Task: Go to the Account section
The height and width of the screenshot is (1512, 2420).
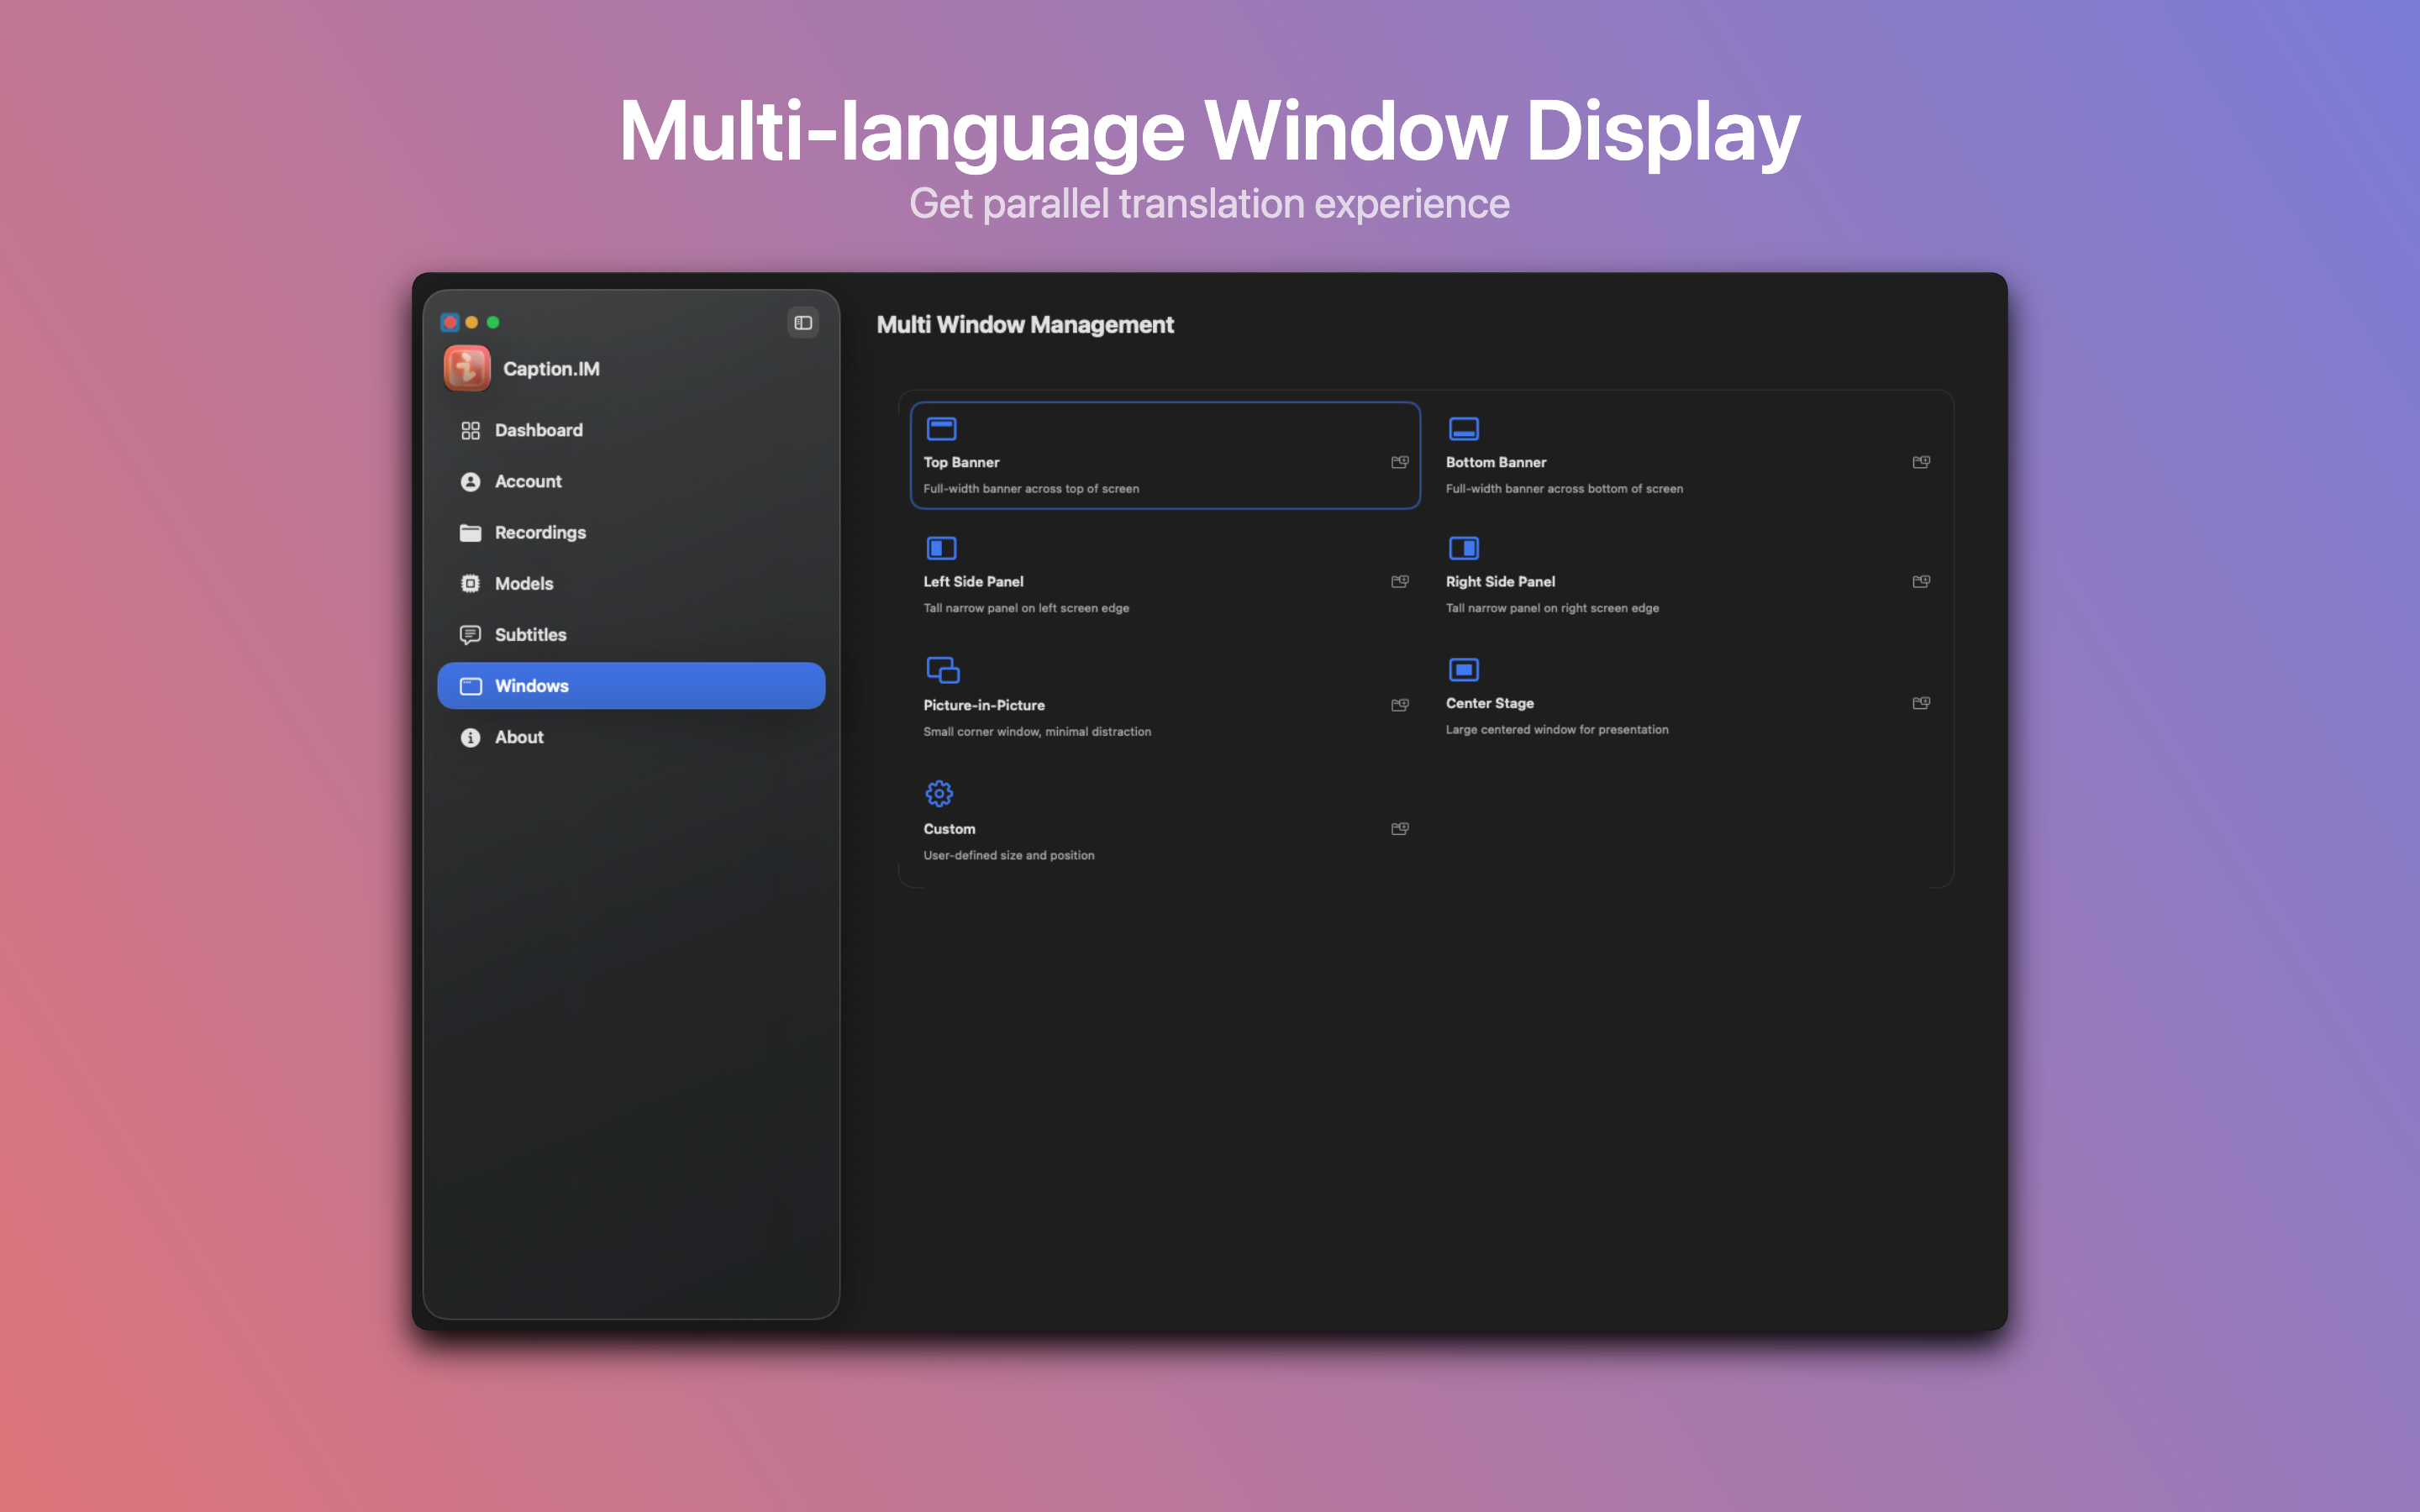Action: (528, 481)
